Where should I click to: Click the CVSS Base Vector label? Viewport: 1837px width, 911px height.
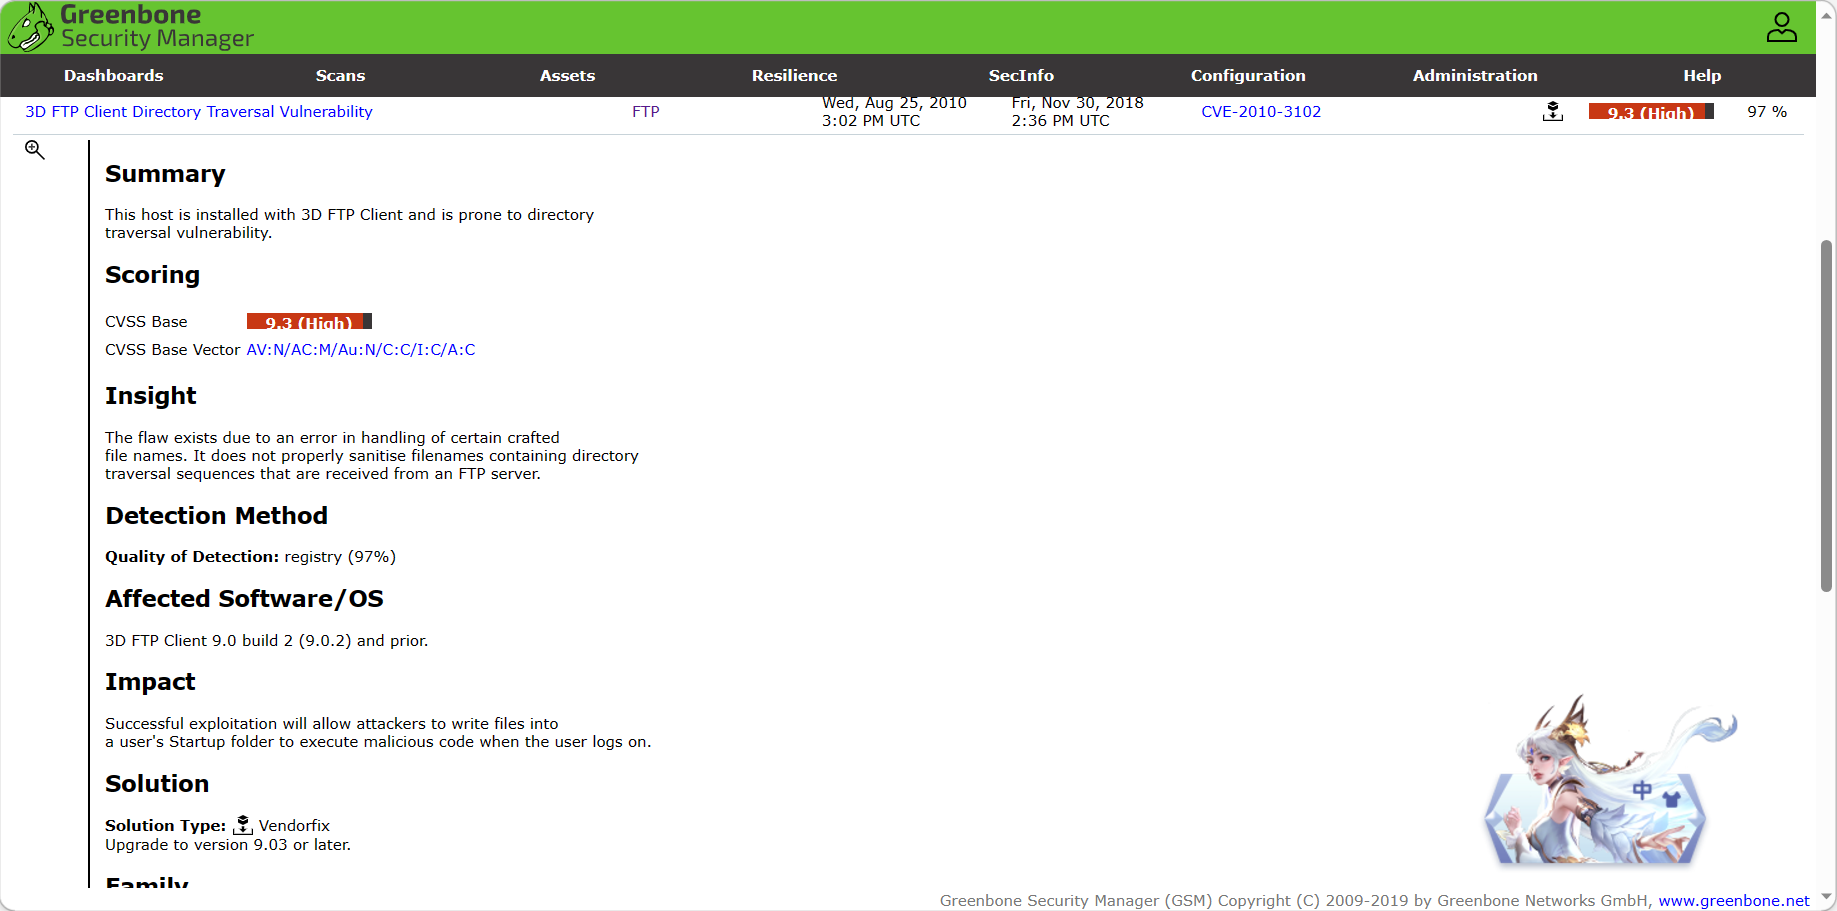(173, 350)
